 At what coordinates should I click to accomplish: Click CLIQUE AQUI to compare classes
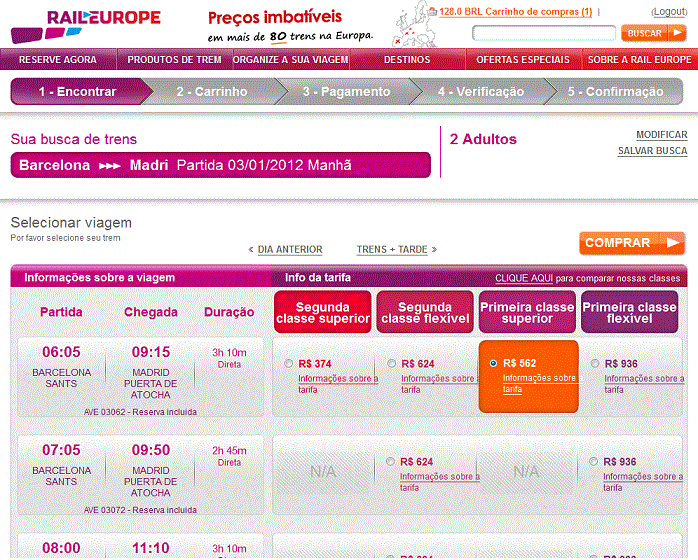524,278
